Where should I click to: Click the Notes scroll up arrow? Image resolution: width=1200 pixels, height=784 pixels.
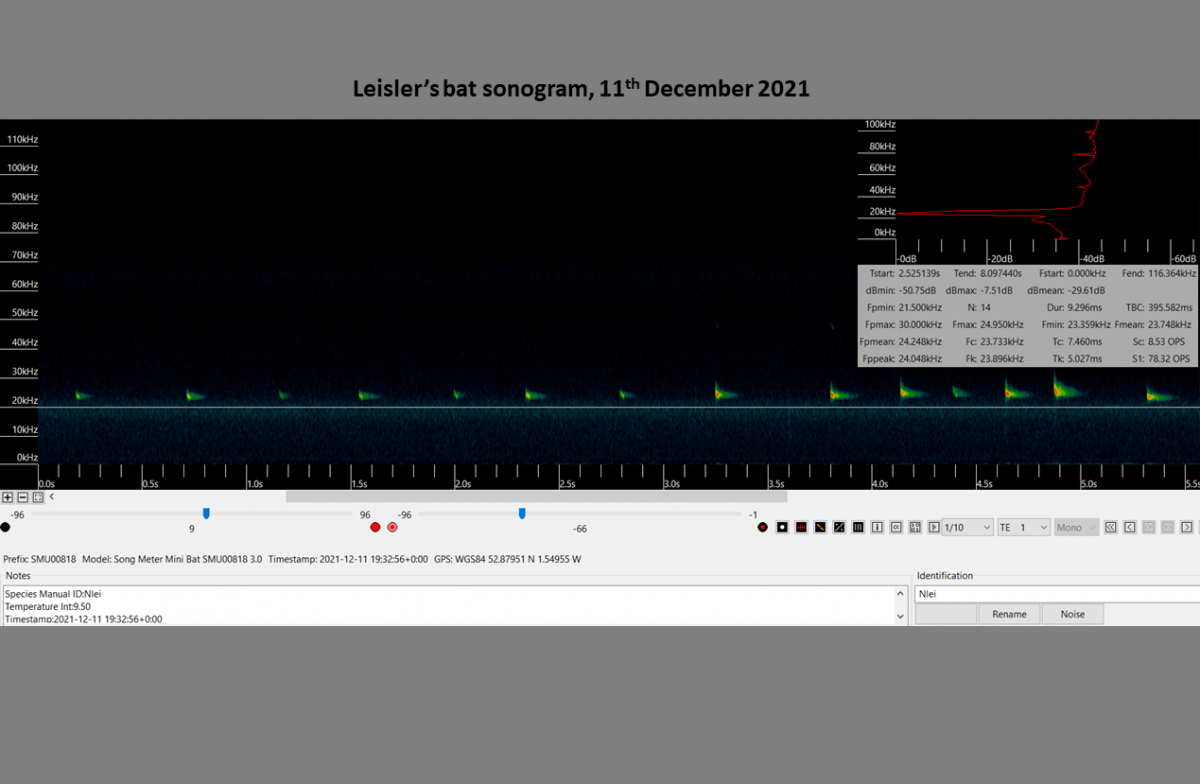click(x=902, y=594)
